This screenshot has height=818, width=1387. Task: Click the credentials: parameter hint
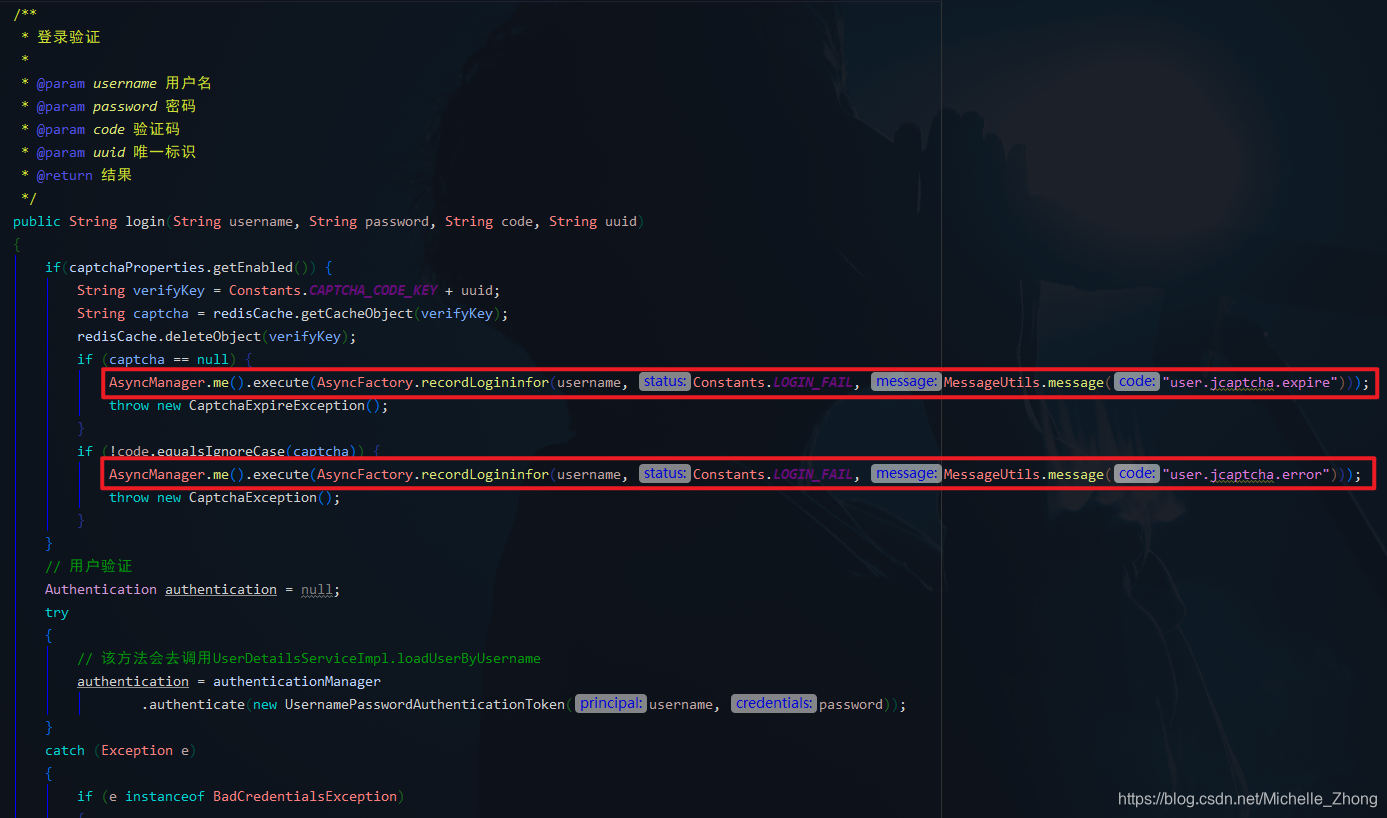(x=774, y=704)
